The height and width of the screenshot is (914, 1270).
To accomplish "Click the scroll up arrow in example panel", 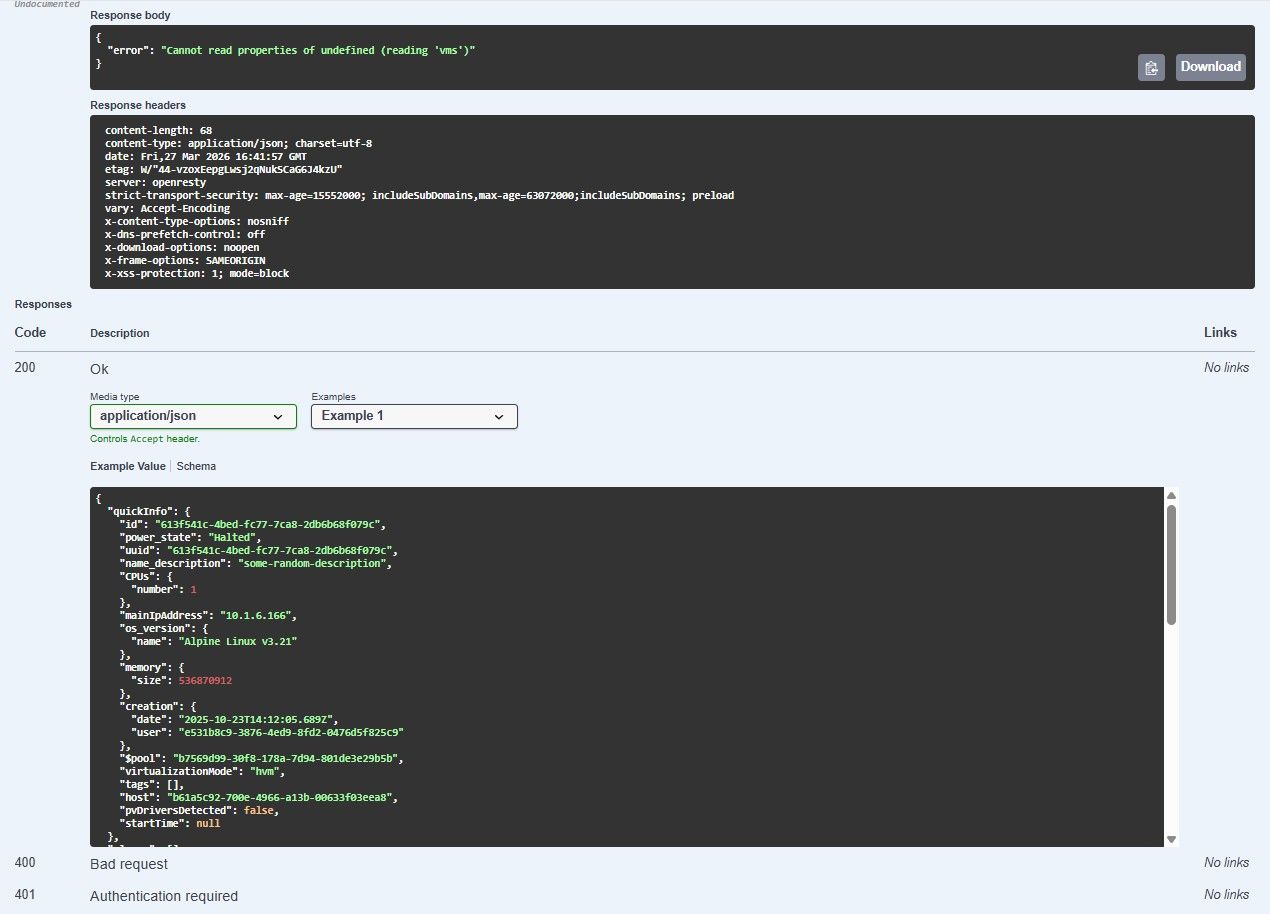I will 1171,496.
